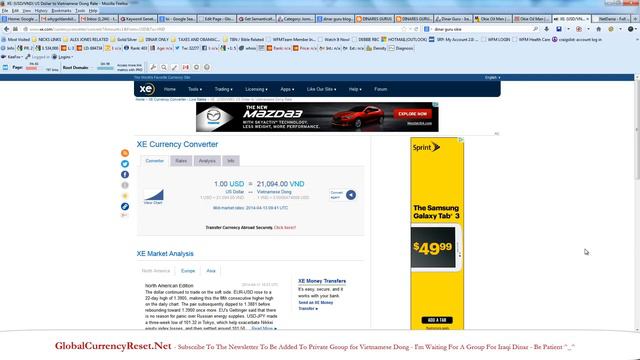Open the English language selector
Image resolution: width=640 pixels, height=360 pixels.
pos(493,77)
